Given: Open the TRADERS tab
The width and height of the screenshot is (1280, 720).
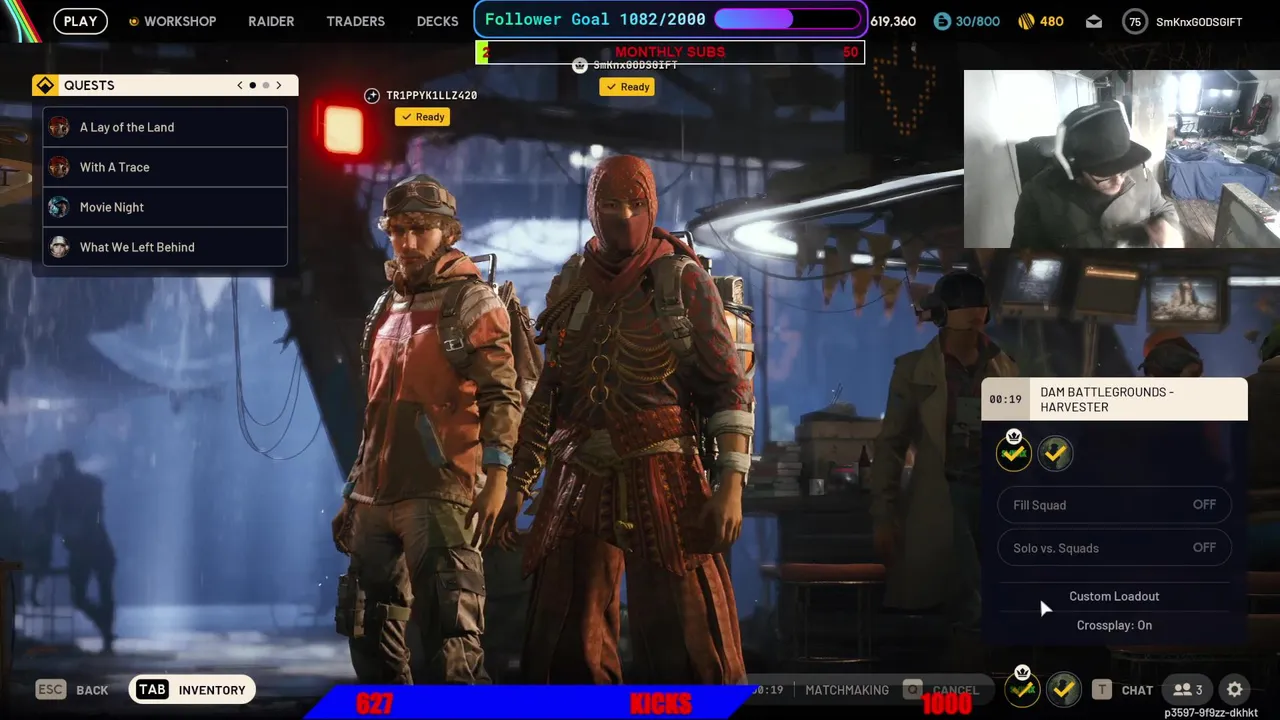Looking at the screenshot, I should [x=355, y=21].
